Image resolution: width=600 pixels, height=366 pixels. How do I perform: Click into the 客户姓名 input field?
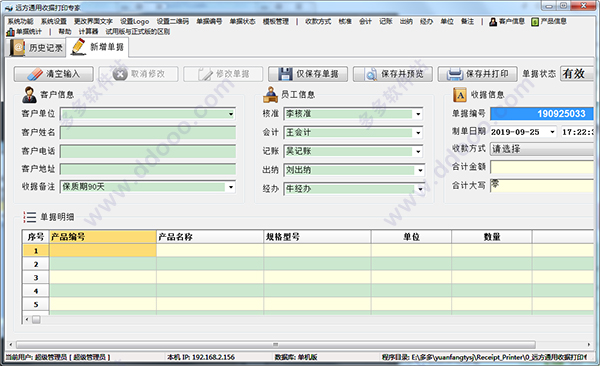[148, 132]
